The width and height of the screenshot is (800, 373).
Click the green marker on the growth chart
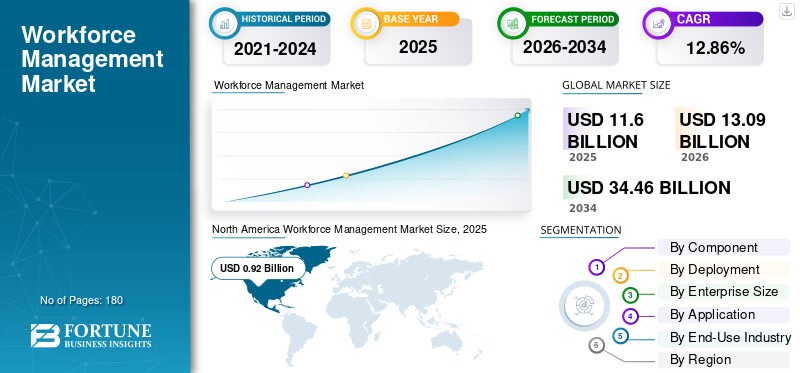click(x=517, y=115)
